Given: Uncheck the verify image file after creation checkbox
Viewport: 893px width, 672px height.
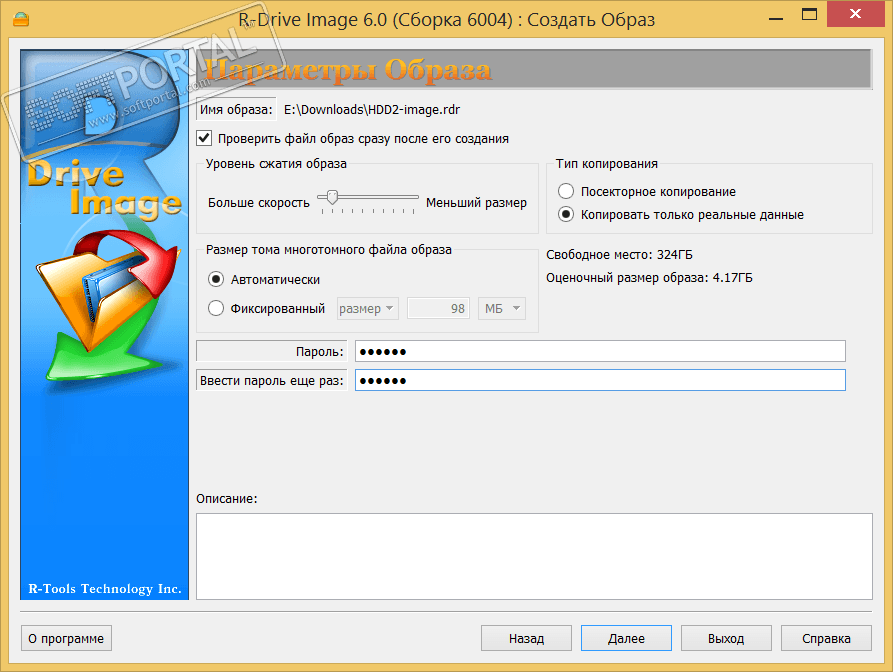Looking at the screenshot, I should 204,138.
